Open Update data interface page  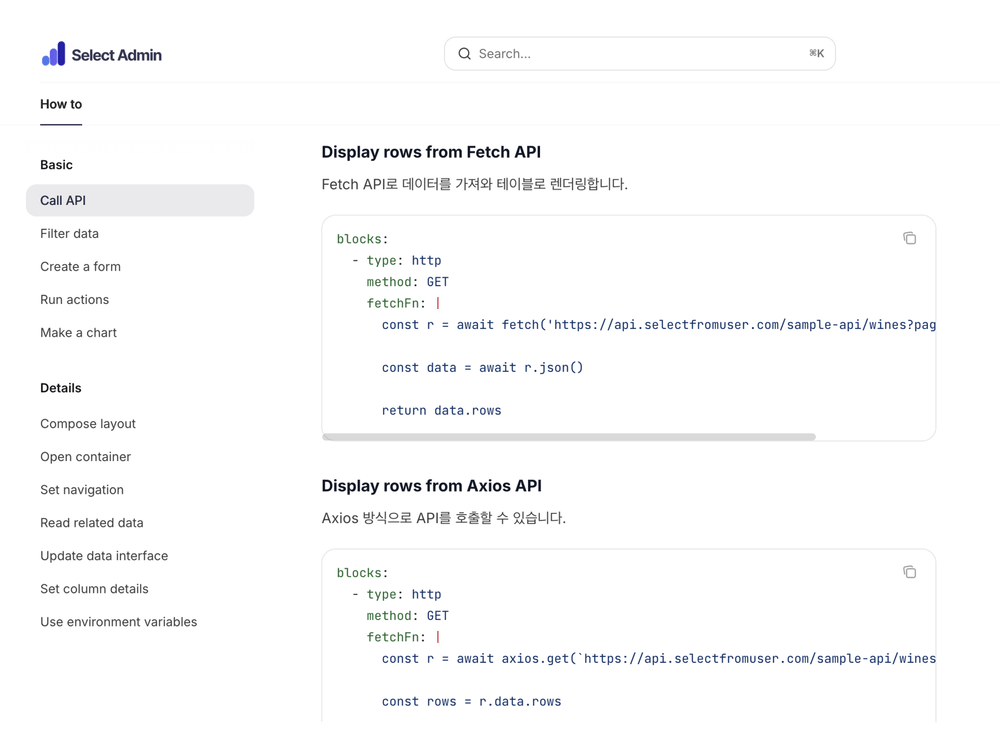[x=104, y=555]
